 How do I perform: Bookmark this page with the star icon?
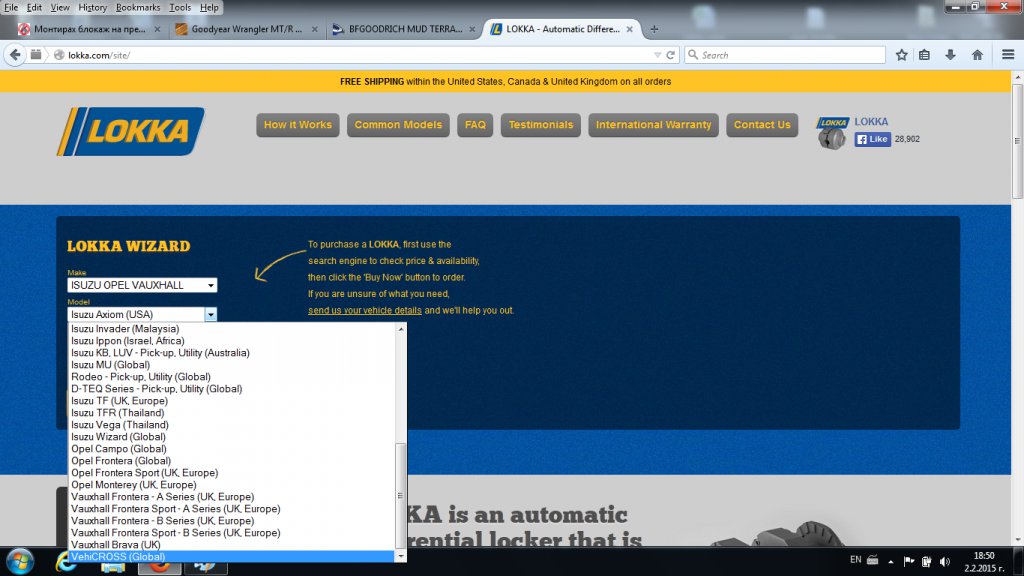click(x=901, y=55)
